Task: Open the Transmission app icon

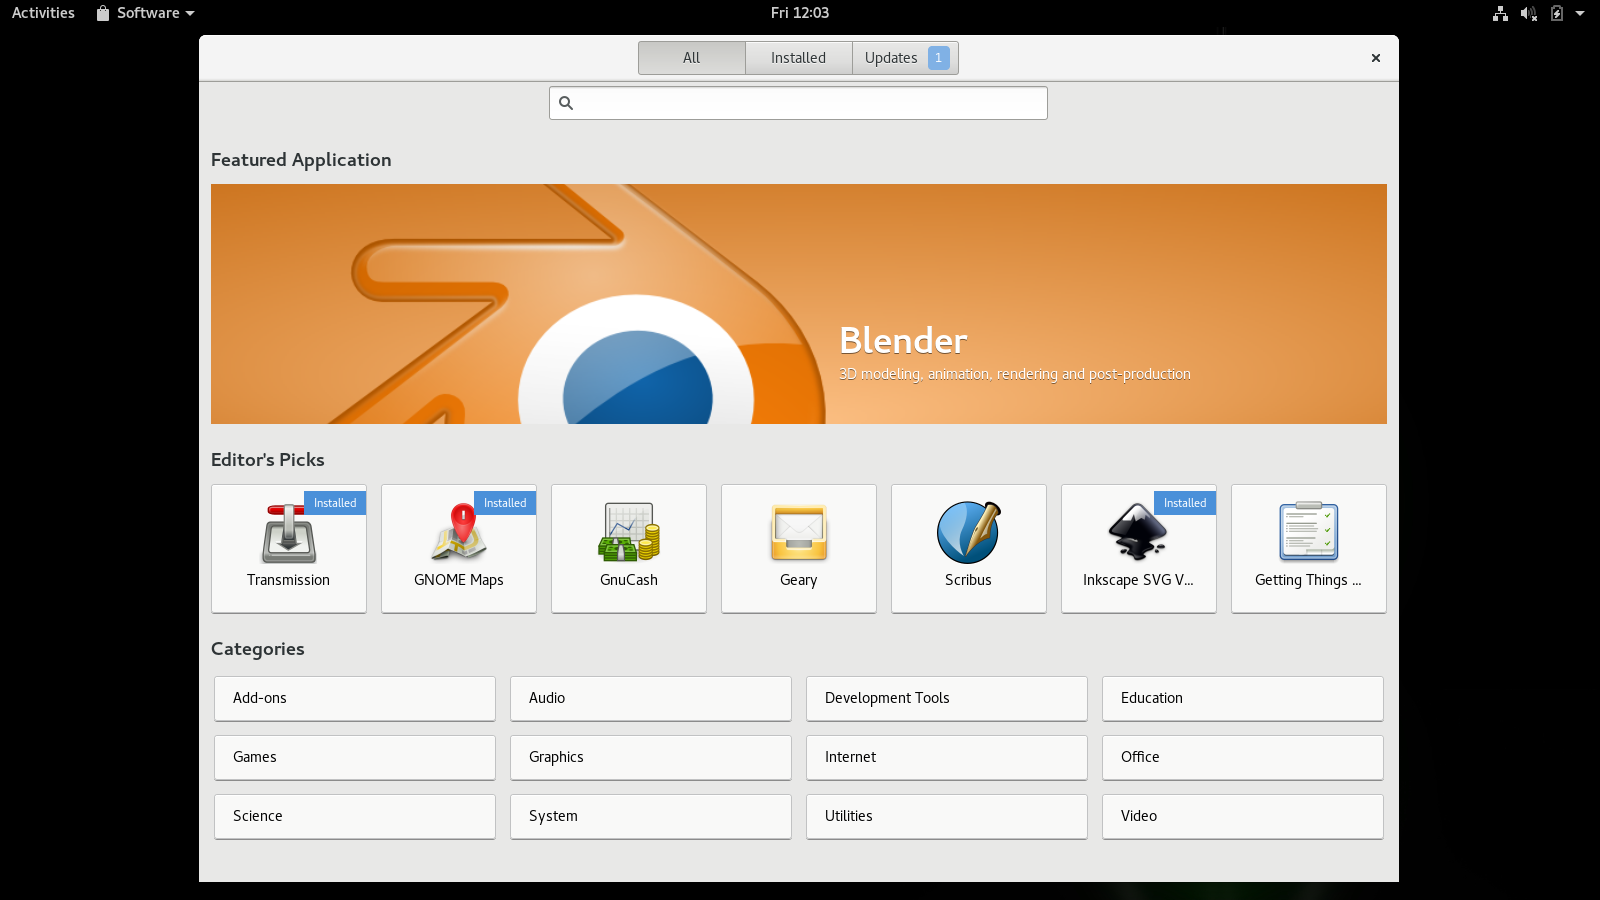Action: pos(289,533)
